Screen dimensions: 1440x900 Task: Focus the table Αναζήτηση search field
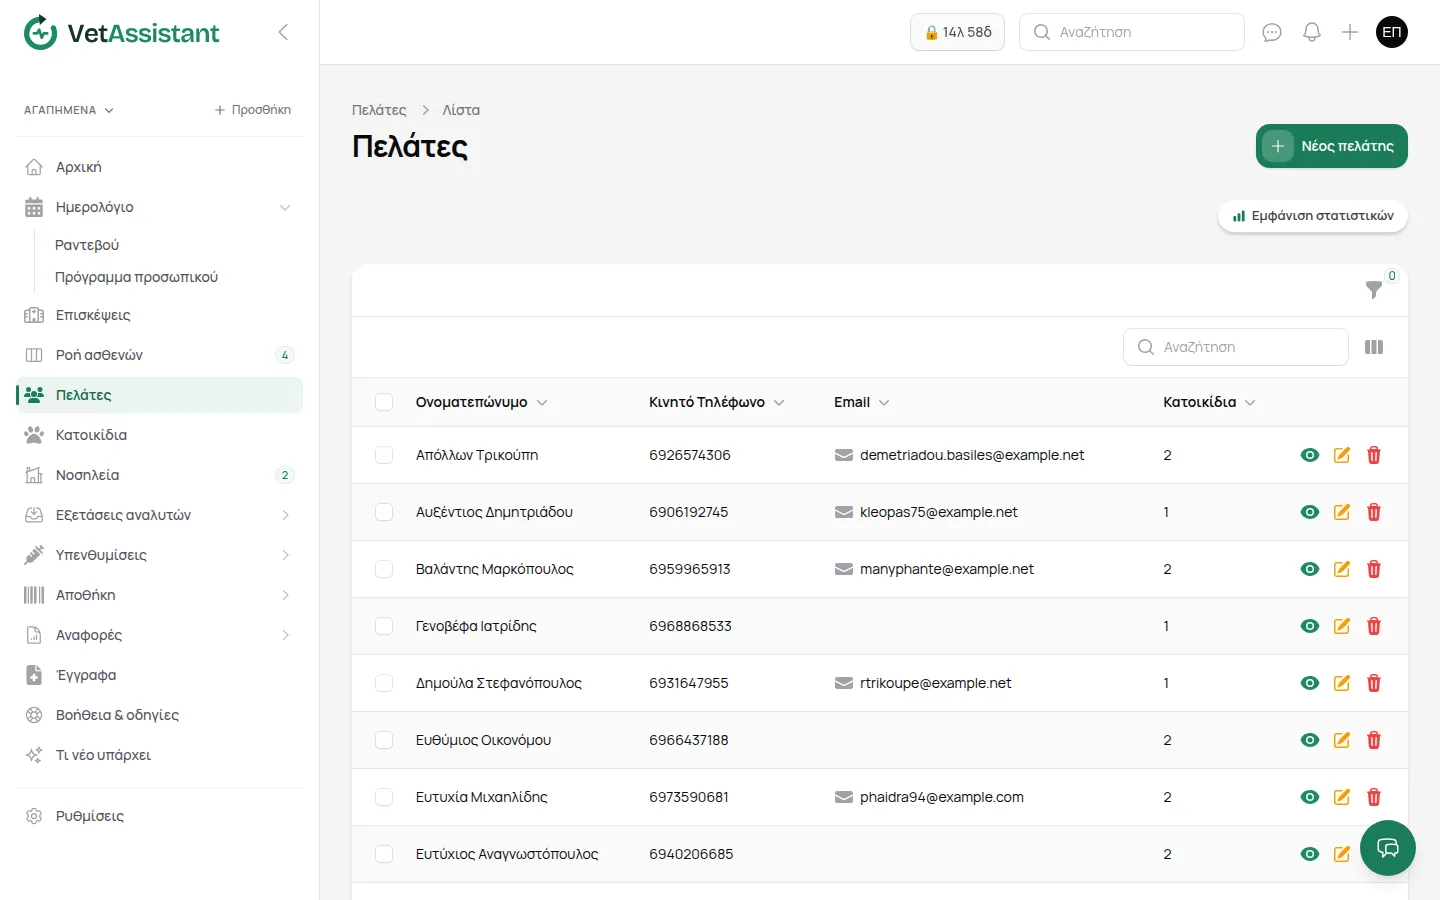pyautogui.click(x=1236, y=347)
